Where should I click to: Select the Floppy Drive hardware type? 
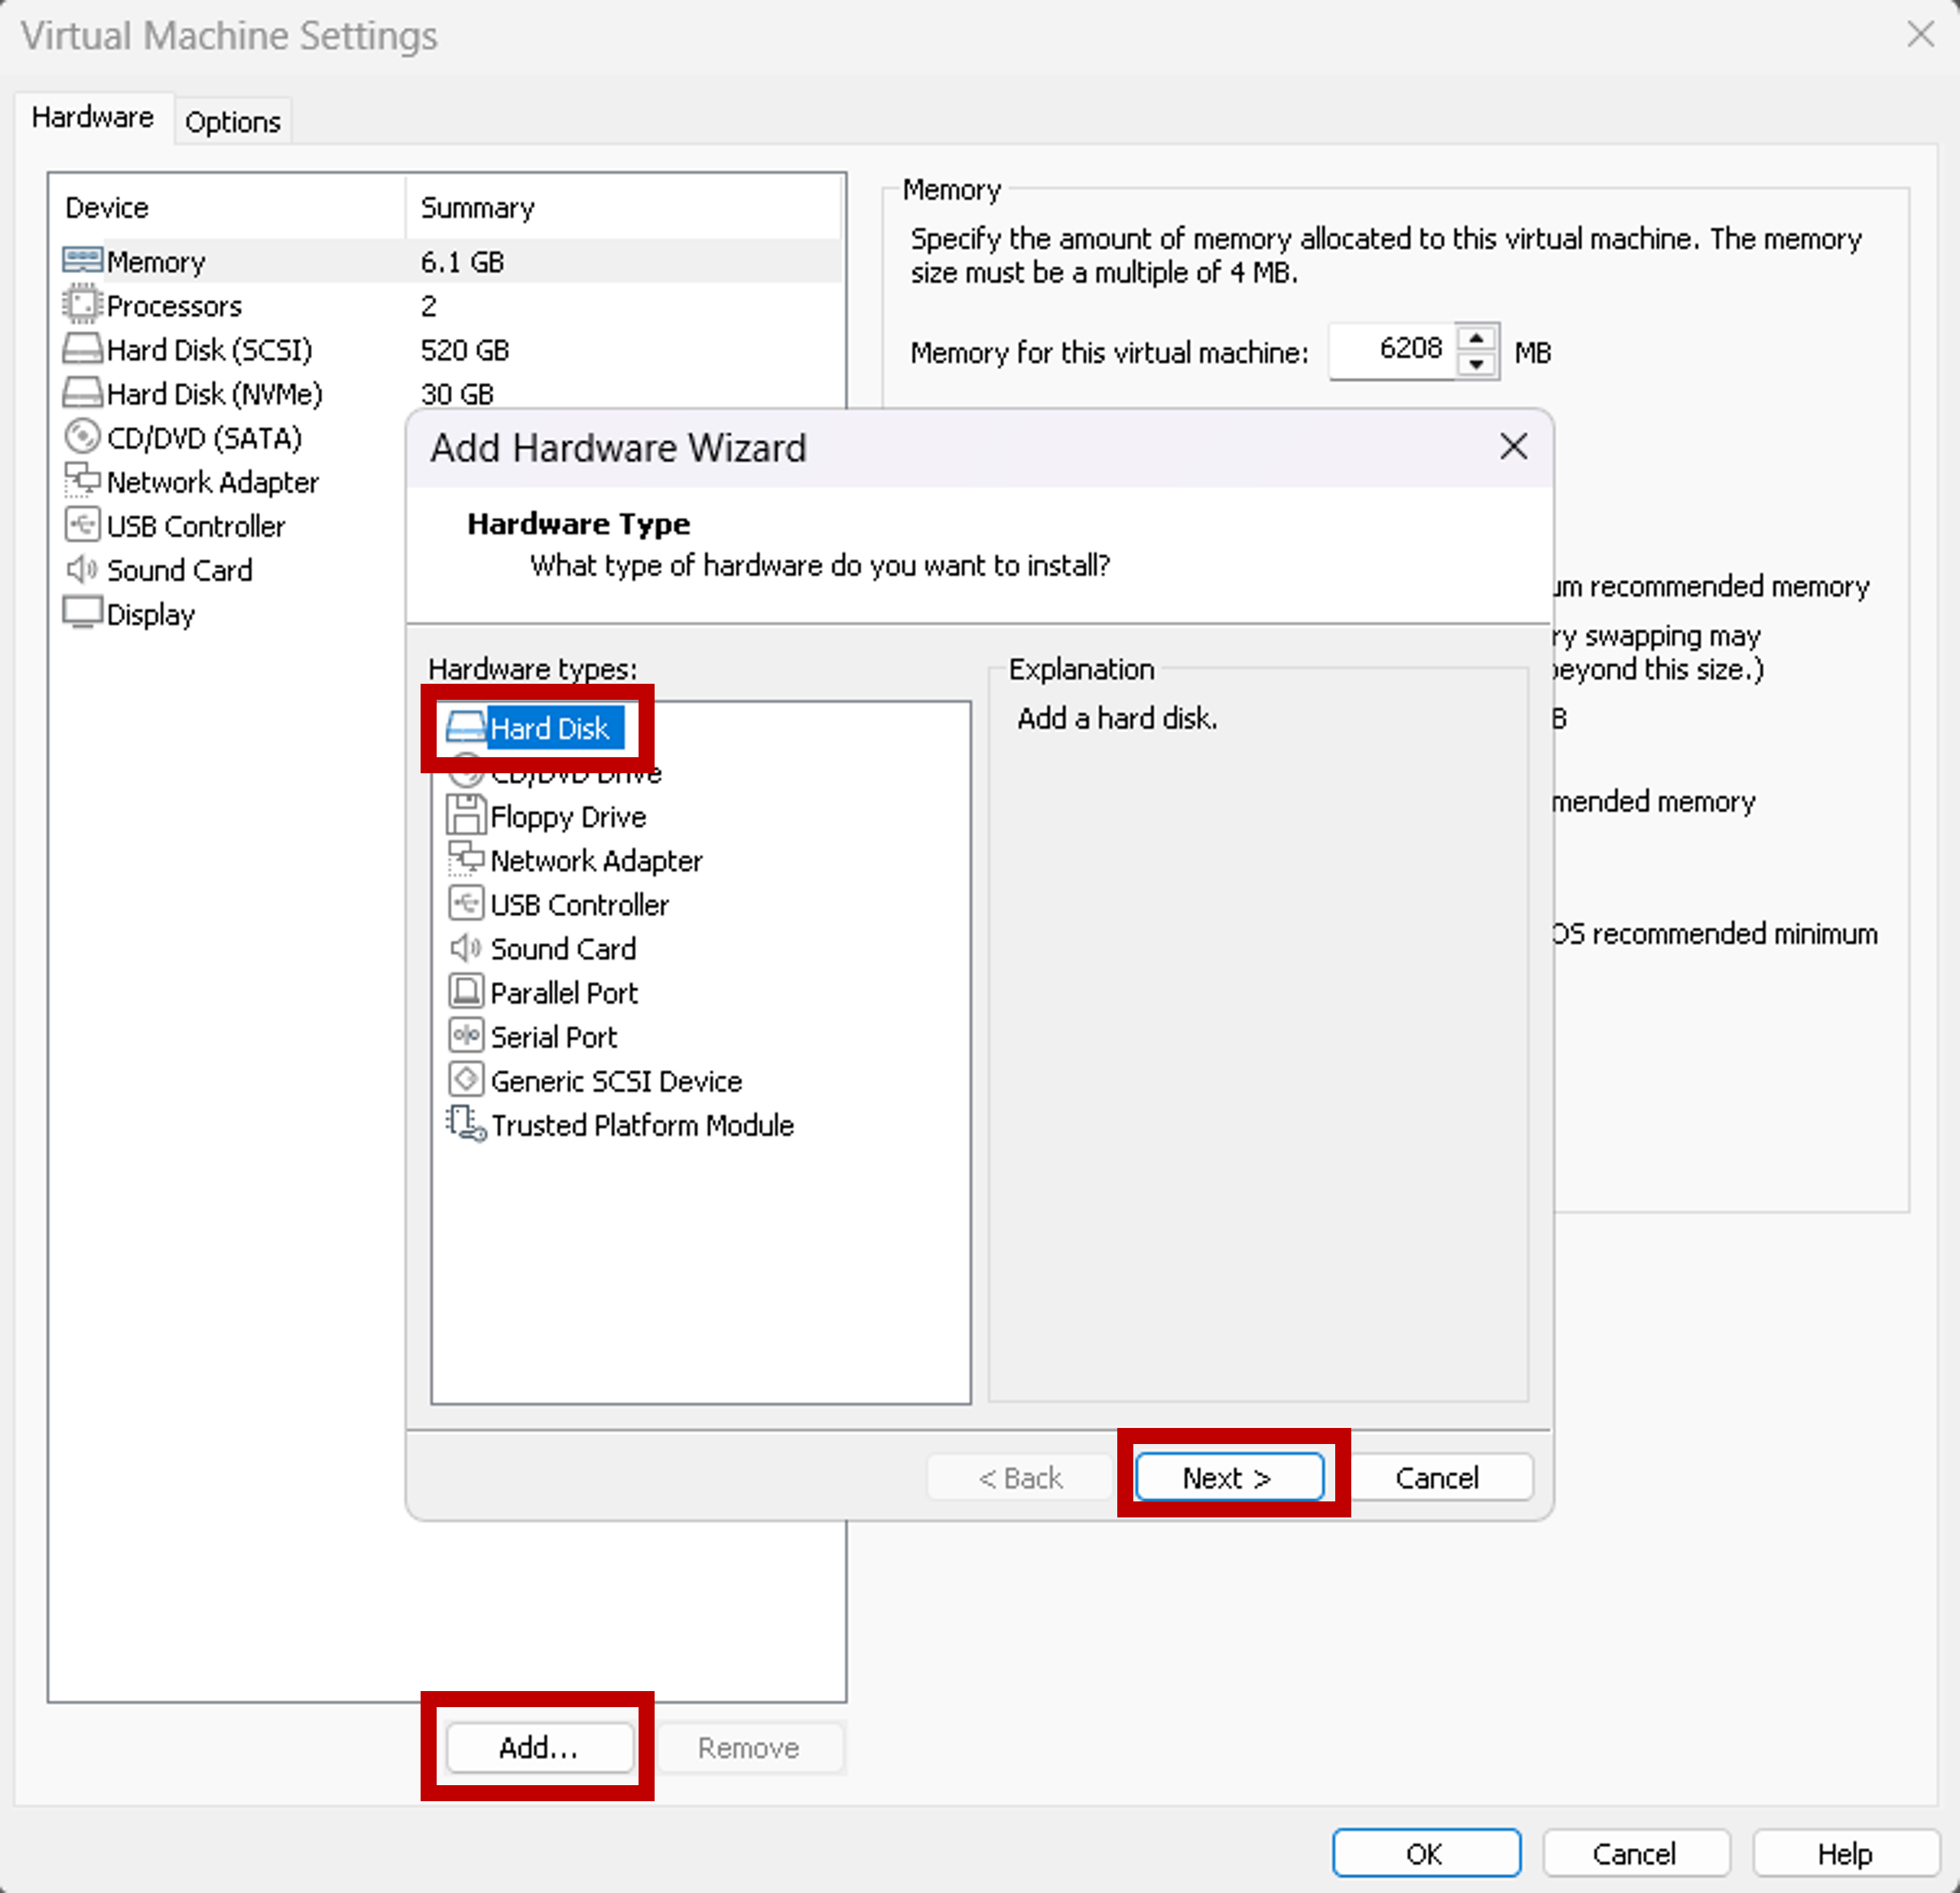coord(568,817)
